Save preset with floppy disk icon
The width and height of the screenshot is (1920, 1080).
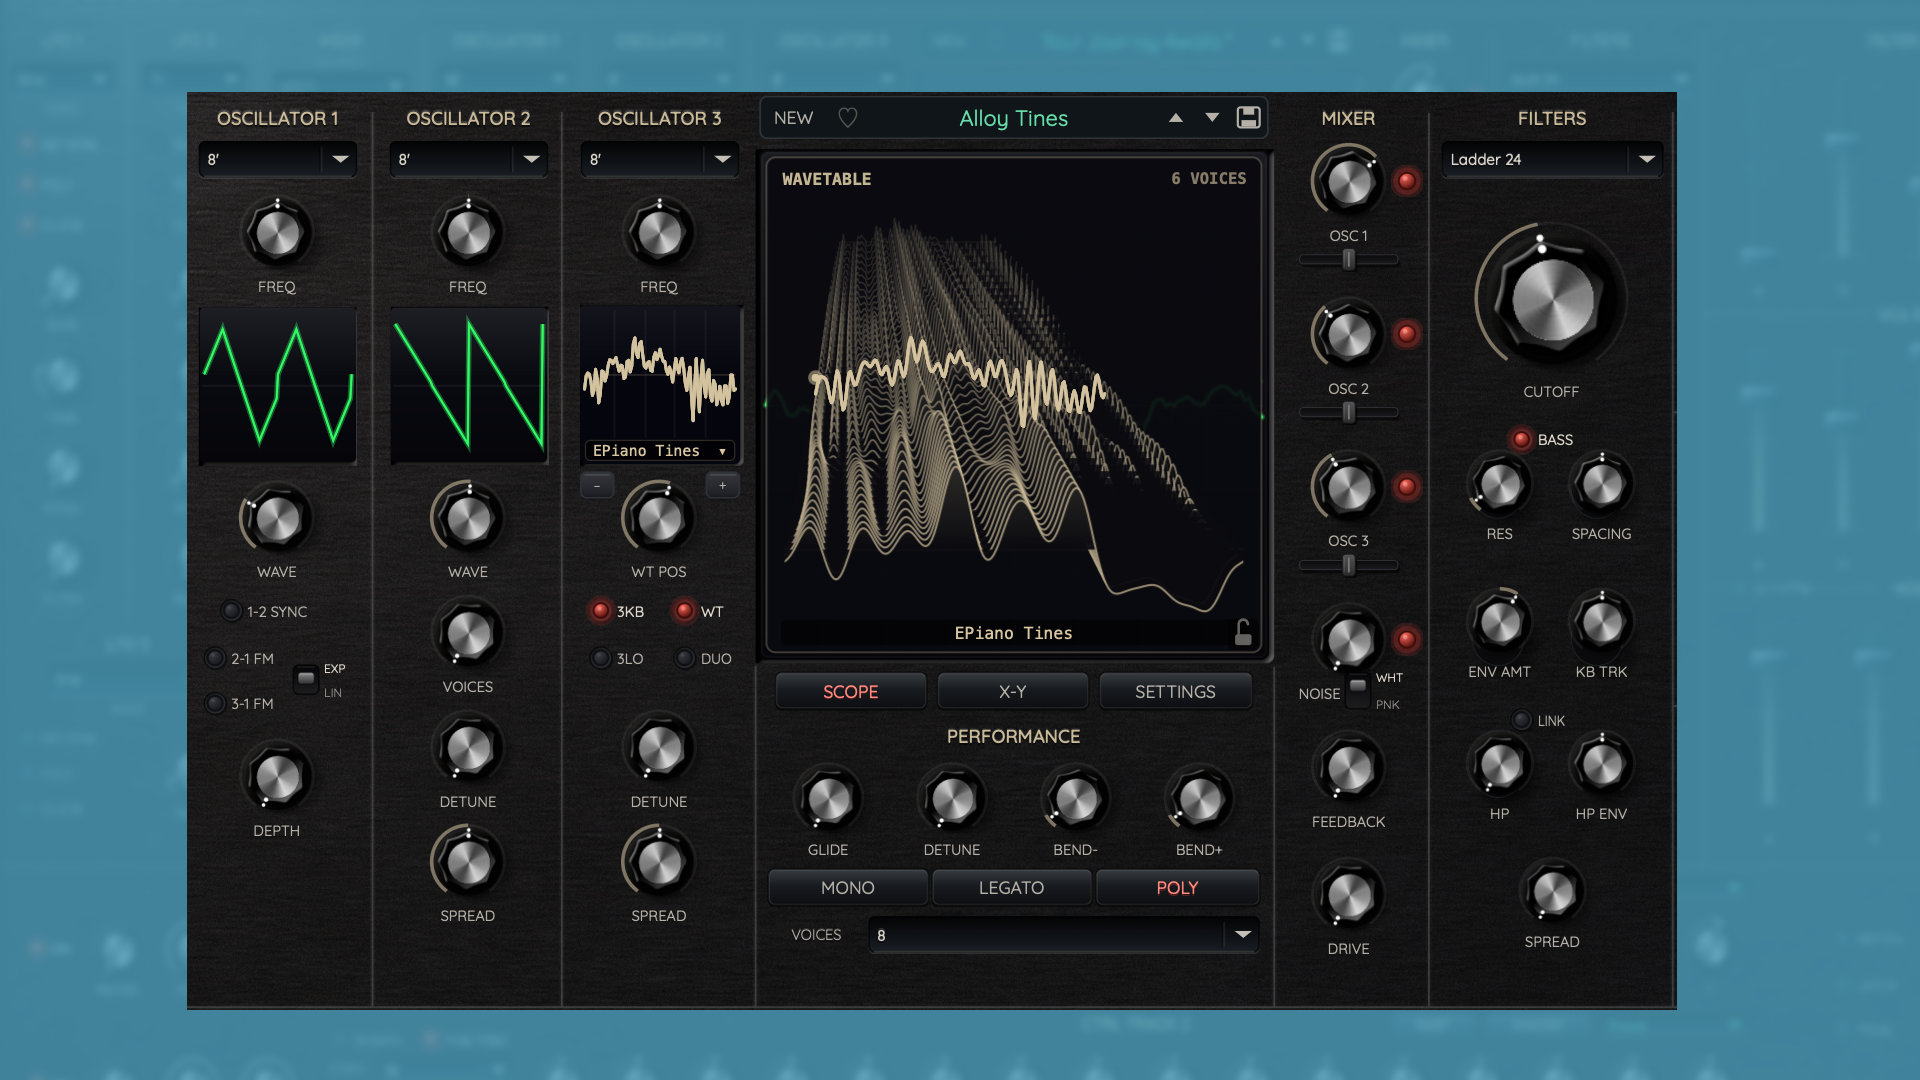pos(1248,118)
